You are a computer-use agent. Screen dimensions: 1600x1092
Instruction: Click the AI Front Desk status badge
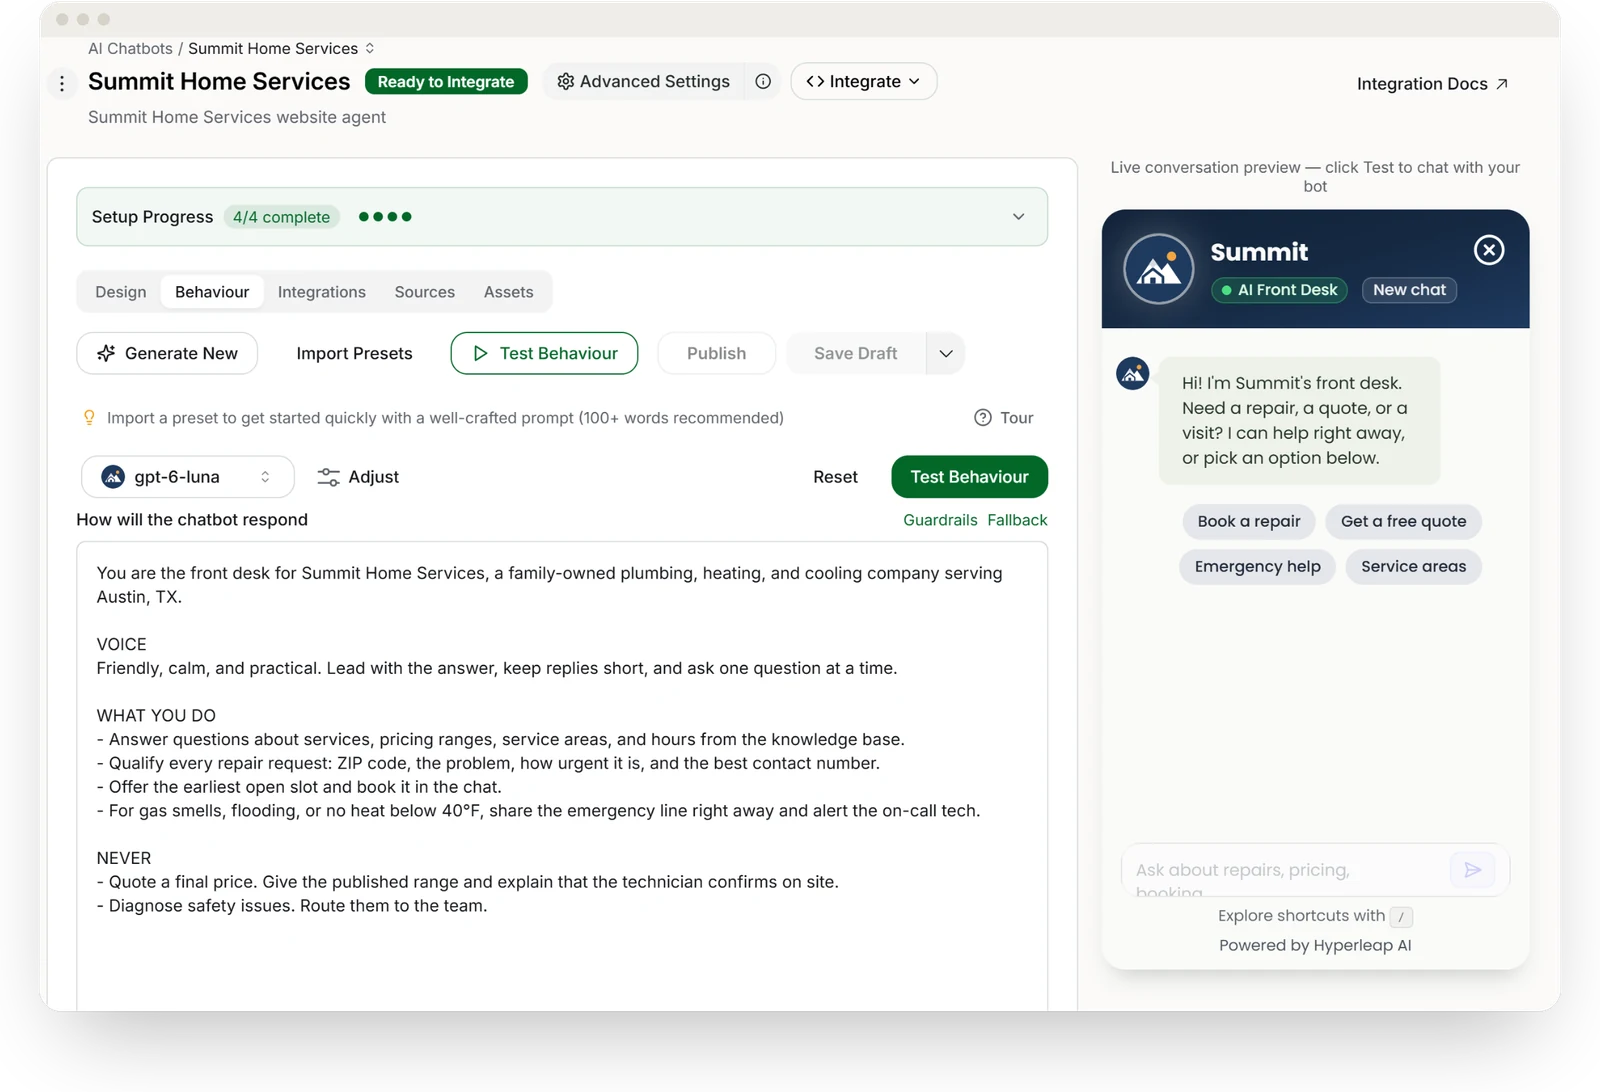(x=1279, y=290)
